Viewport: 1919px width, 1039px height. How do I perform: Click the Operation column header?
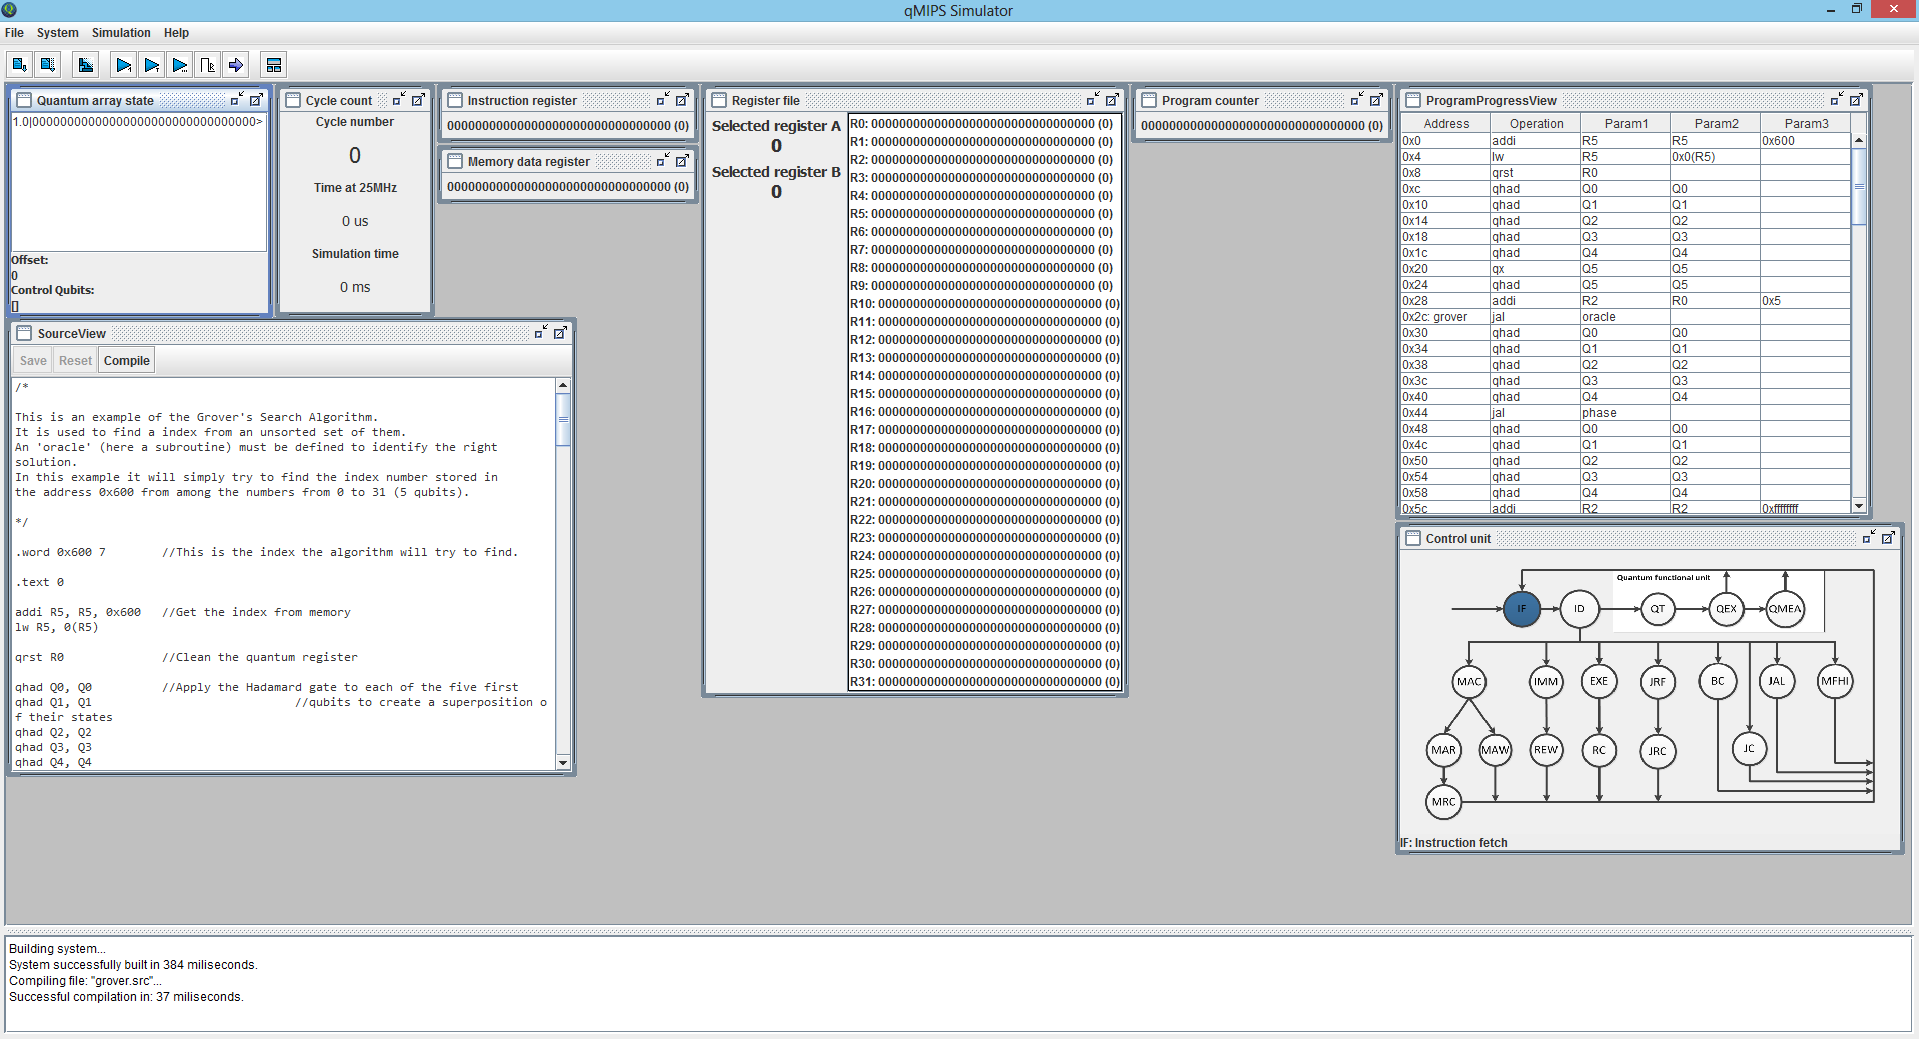tap(1535, 124)
